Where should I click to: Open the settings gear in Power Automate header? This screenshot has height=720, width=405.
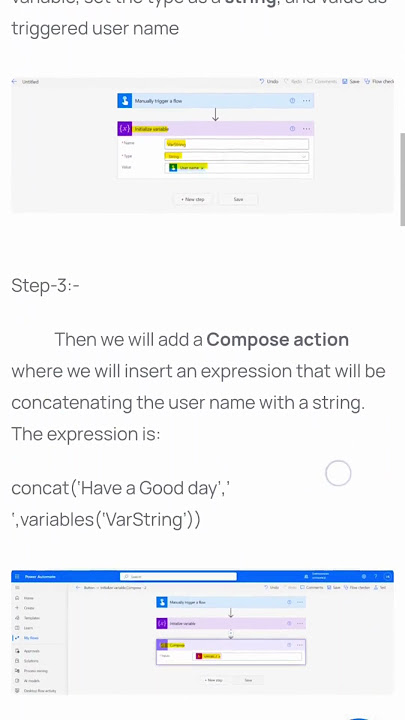364,576
